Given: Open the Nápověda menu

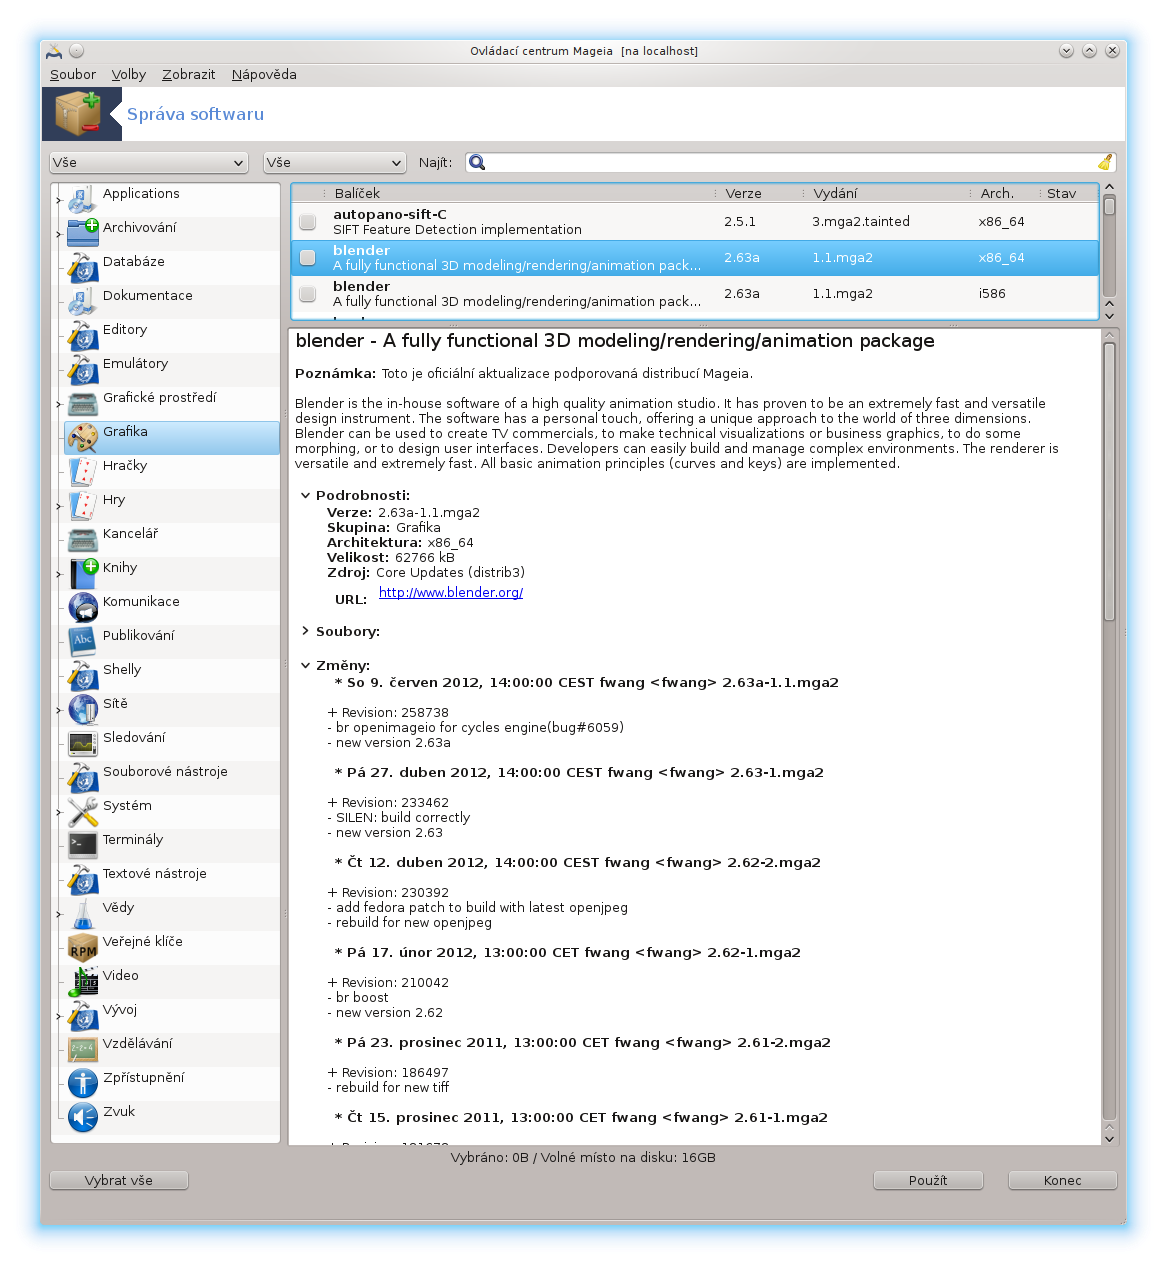Looking at the screenshot, I should point(264,74).
